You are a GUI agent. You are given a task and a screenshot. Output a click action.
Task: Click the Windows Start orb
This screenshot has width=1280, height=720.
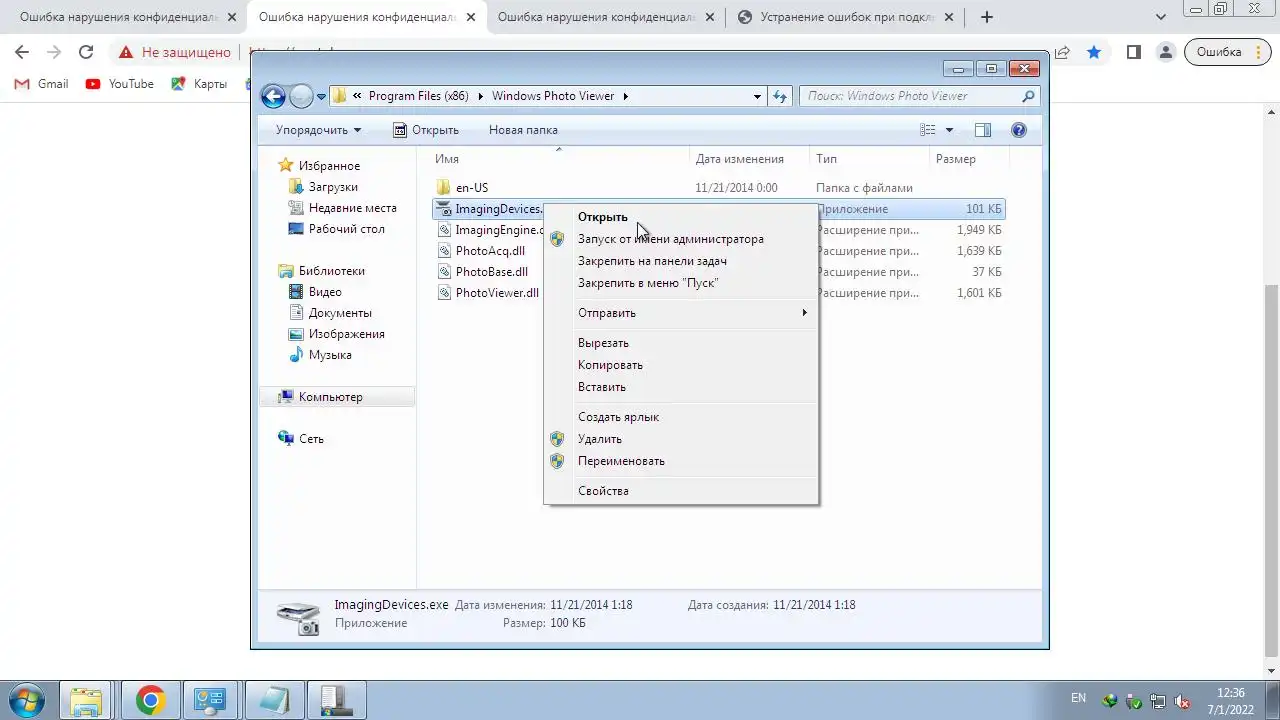coord(26,700)
